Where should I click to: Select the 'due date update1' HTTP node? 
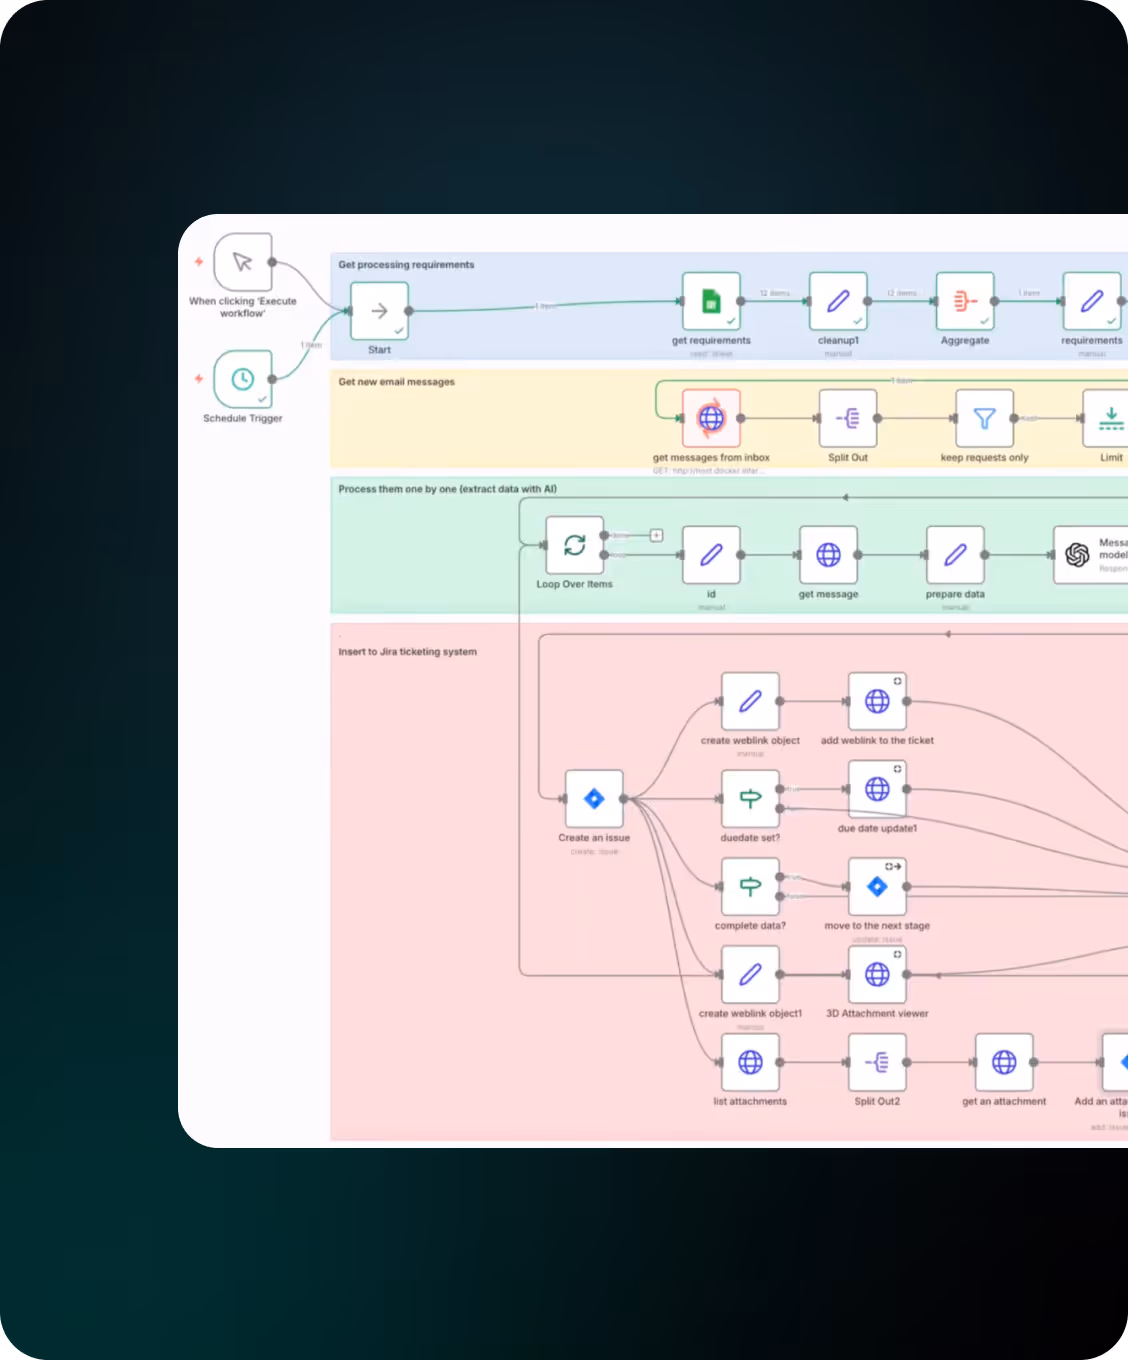[877, 789]
